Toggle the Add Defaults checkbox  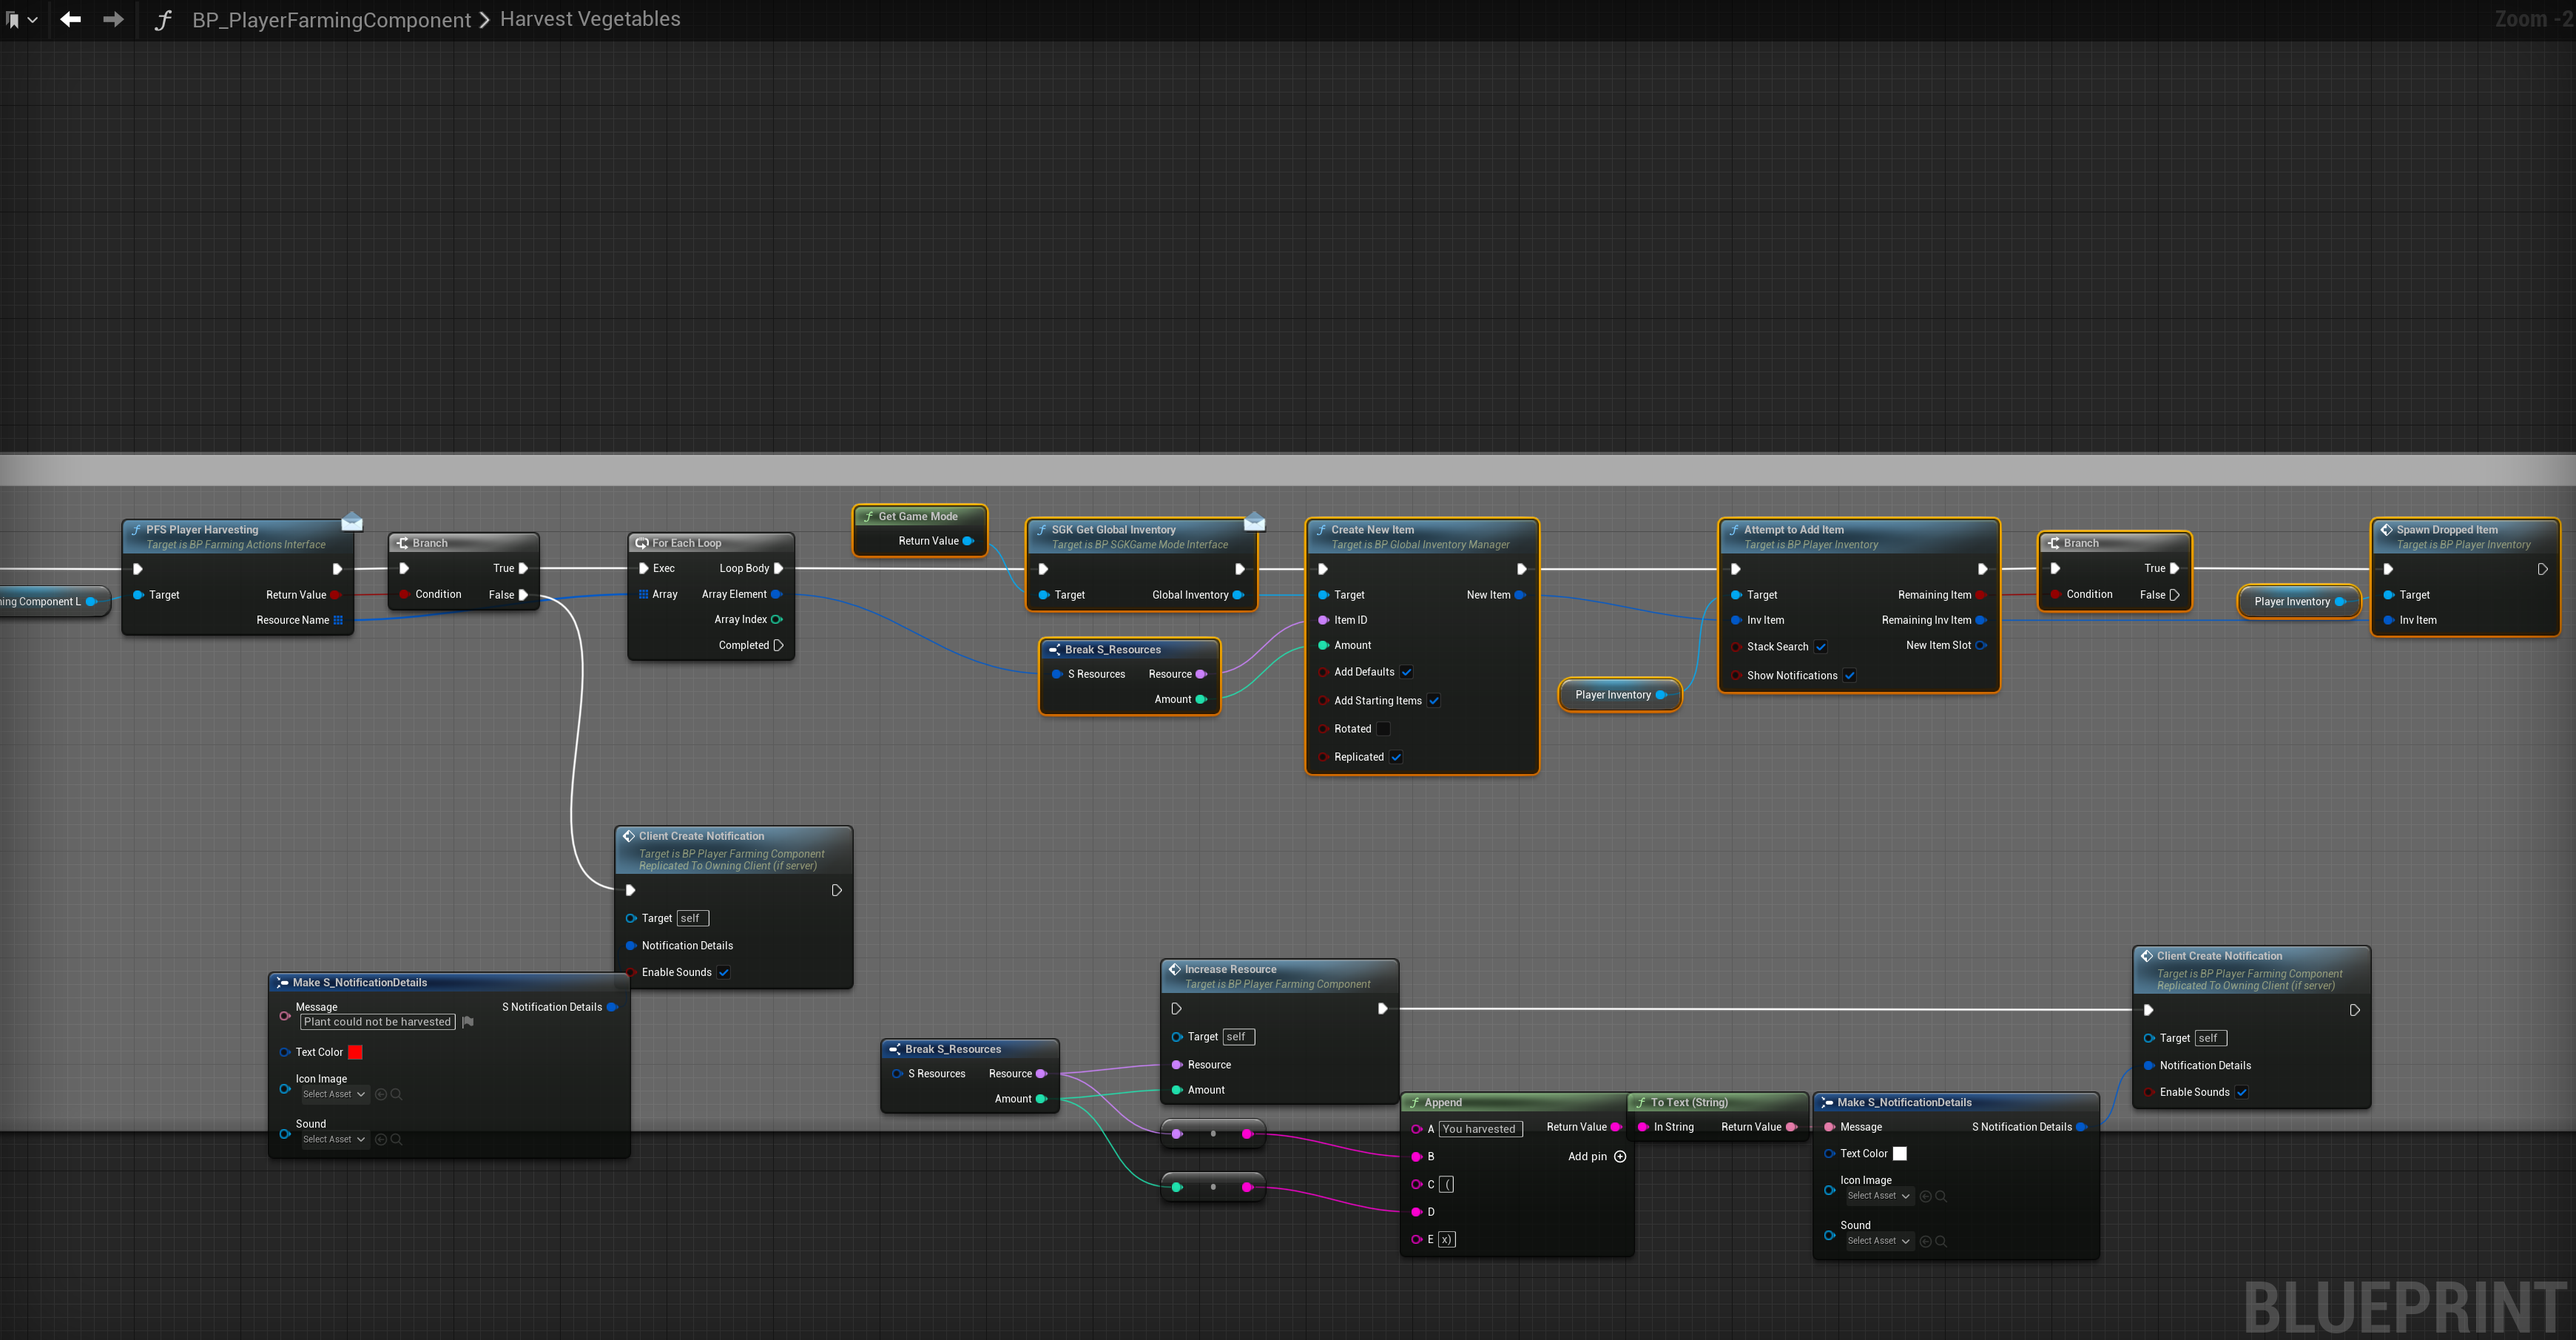(1406, 672)
